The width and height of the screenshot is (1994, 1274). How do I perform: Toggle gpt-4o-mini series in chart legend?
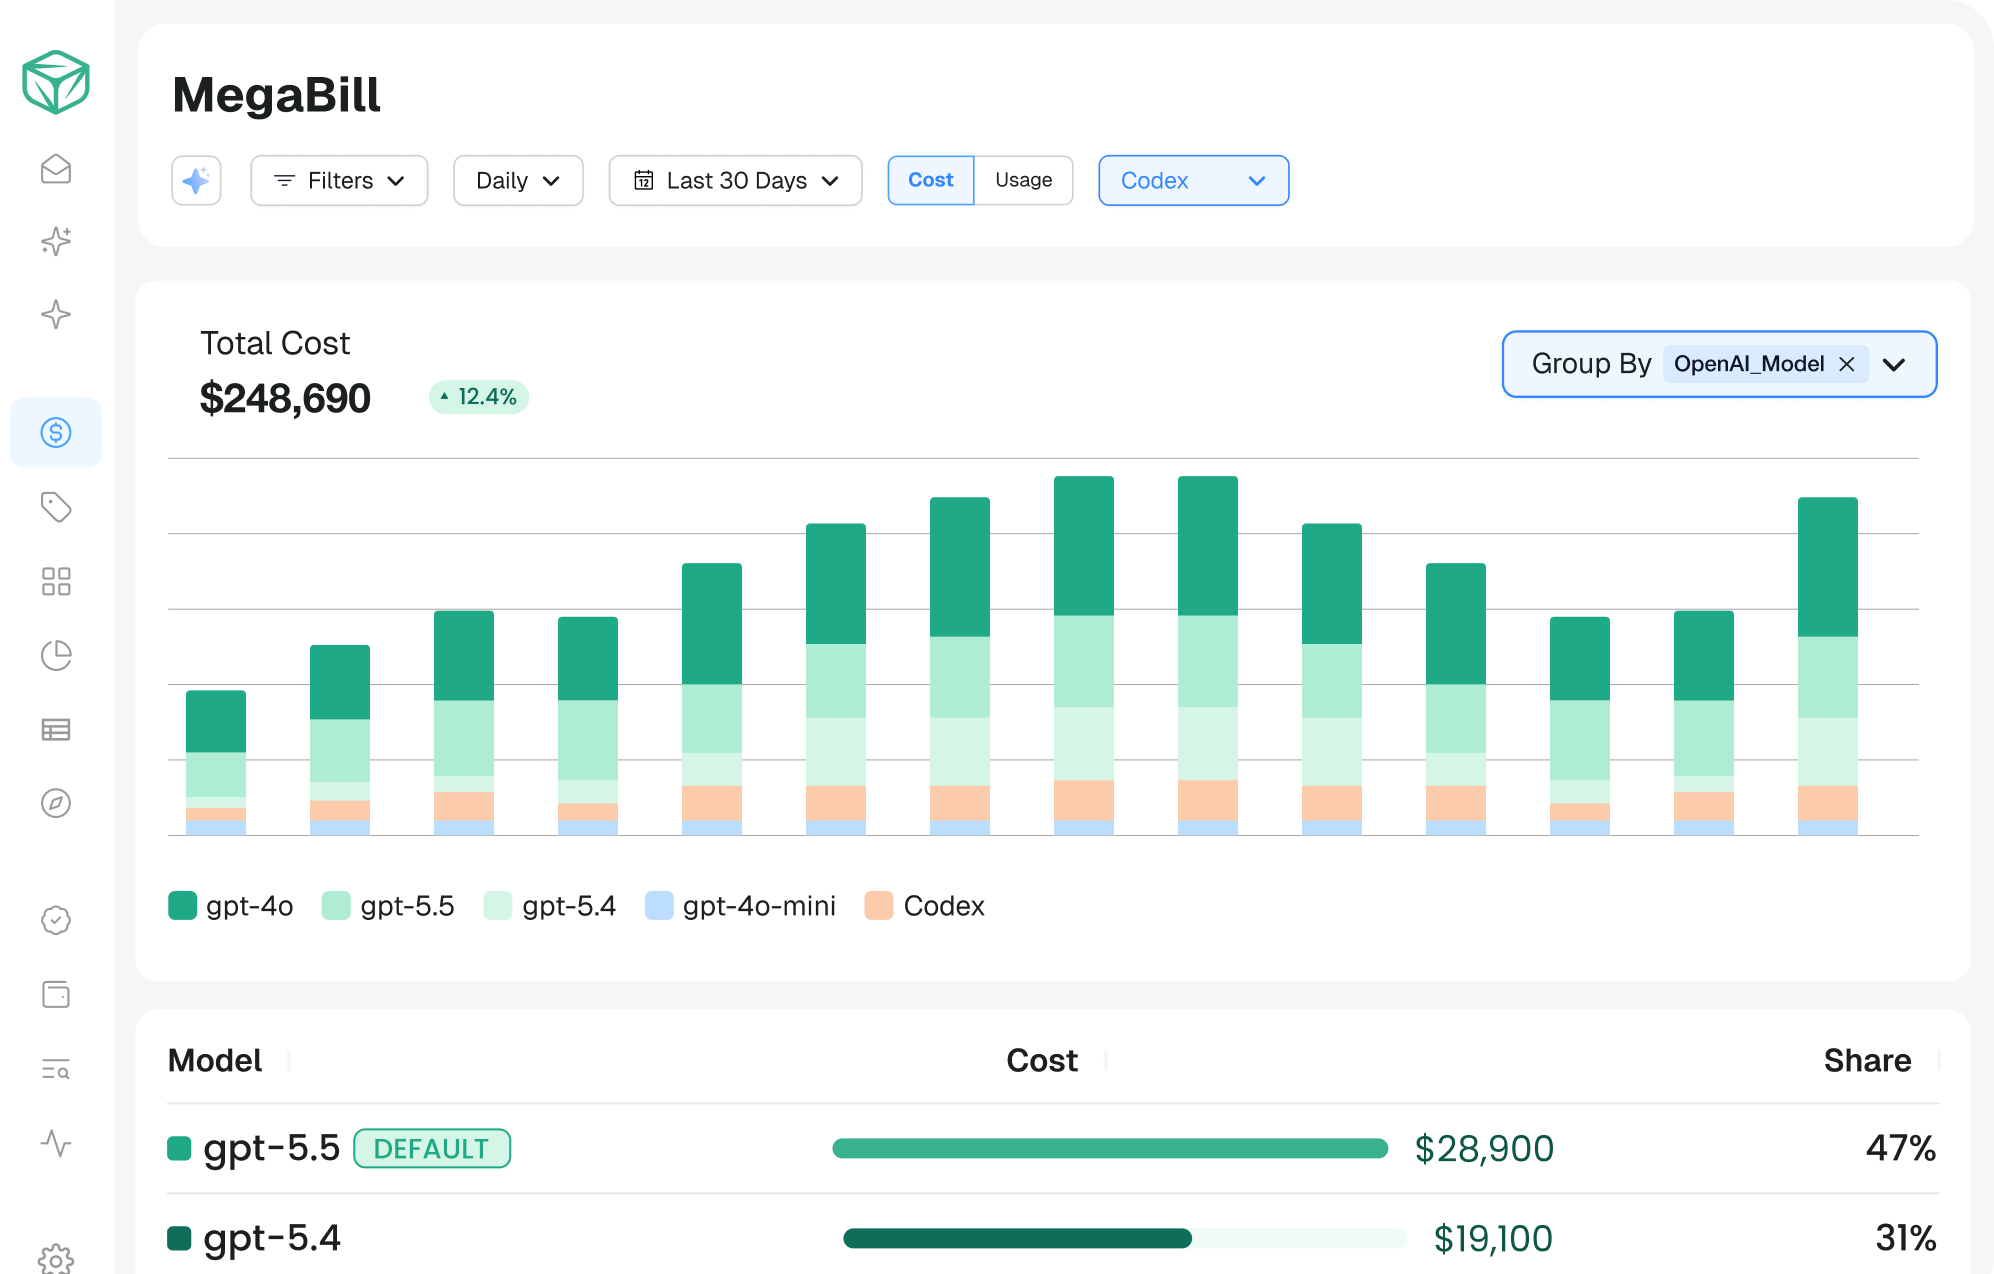(740, 906)
